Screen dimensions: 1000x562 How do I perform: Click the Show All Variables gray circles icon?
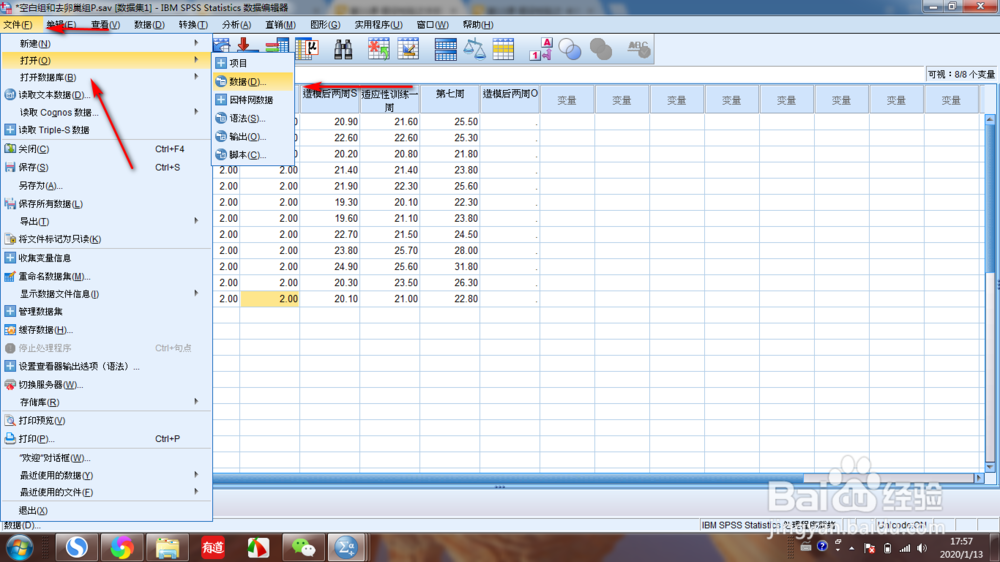click(601, 49)
